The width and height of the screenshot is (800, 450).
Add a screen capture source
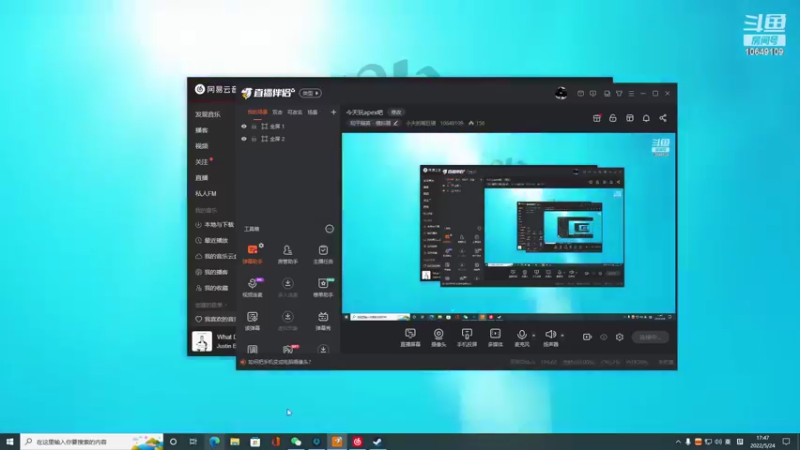coord(410,338)
